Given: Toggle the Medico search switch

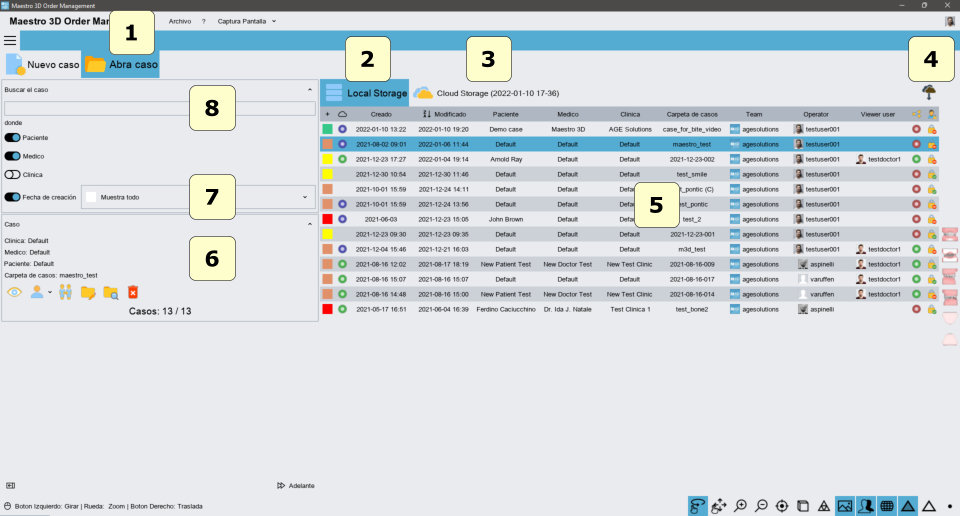Looking at the screenshot, I should click(12, 156).
